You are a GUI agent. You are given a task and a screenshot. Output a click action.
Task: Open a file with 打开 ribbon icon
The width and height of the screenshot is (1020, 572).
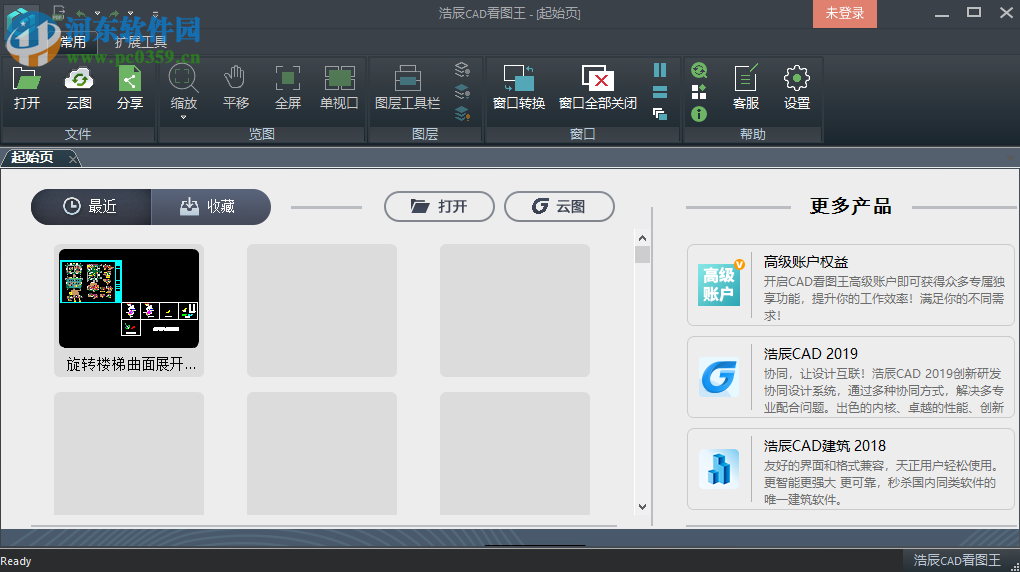[27, 88]
